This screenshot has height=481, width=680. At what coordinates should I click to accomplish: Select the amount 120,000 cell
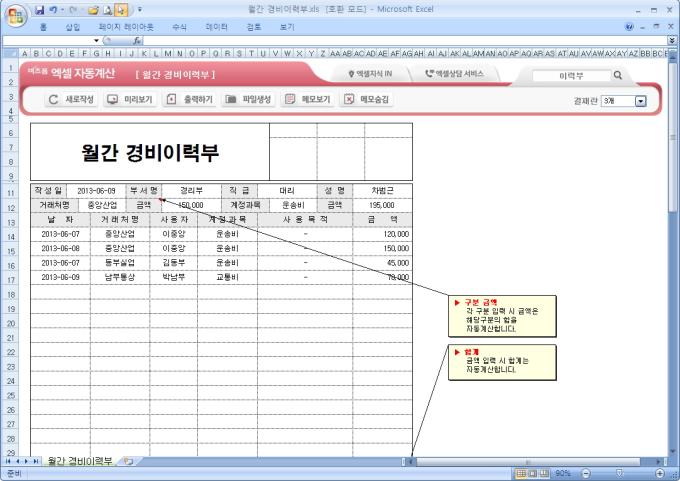point(382,234)
